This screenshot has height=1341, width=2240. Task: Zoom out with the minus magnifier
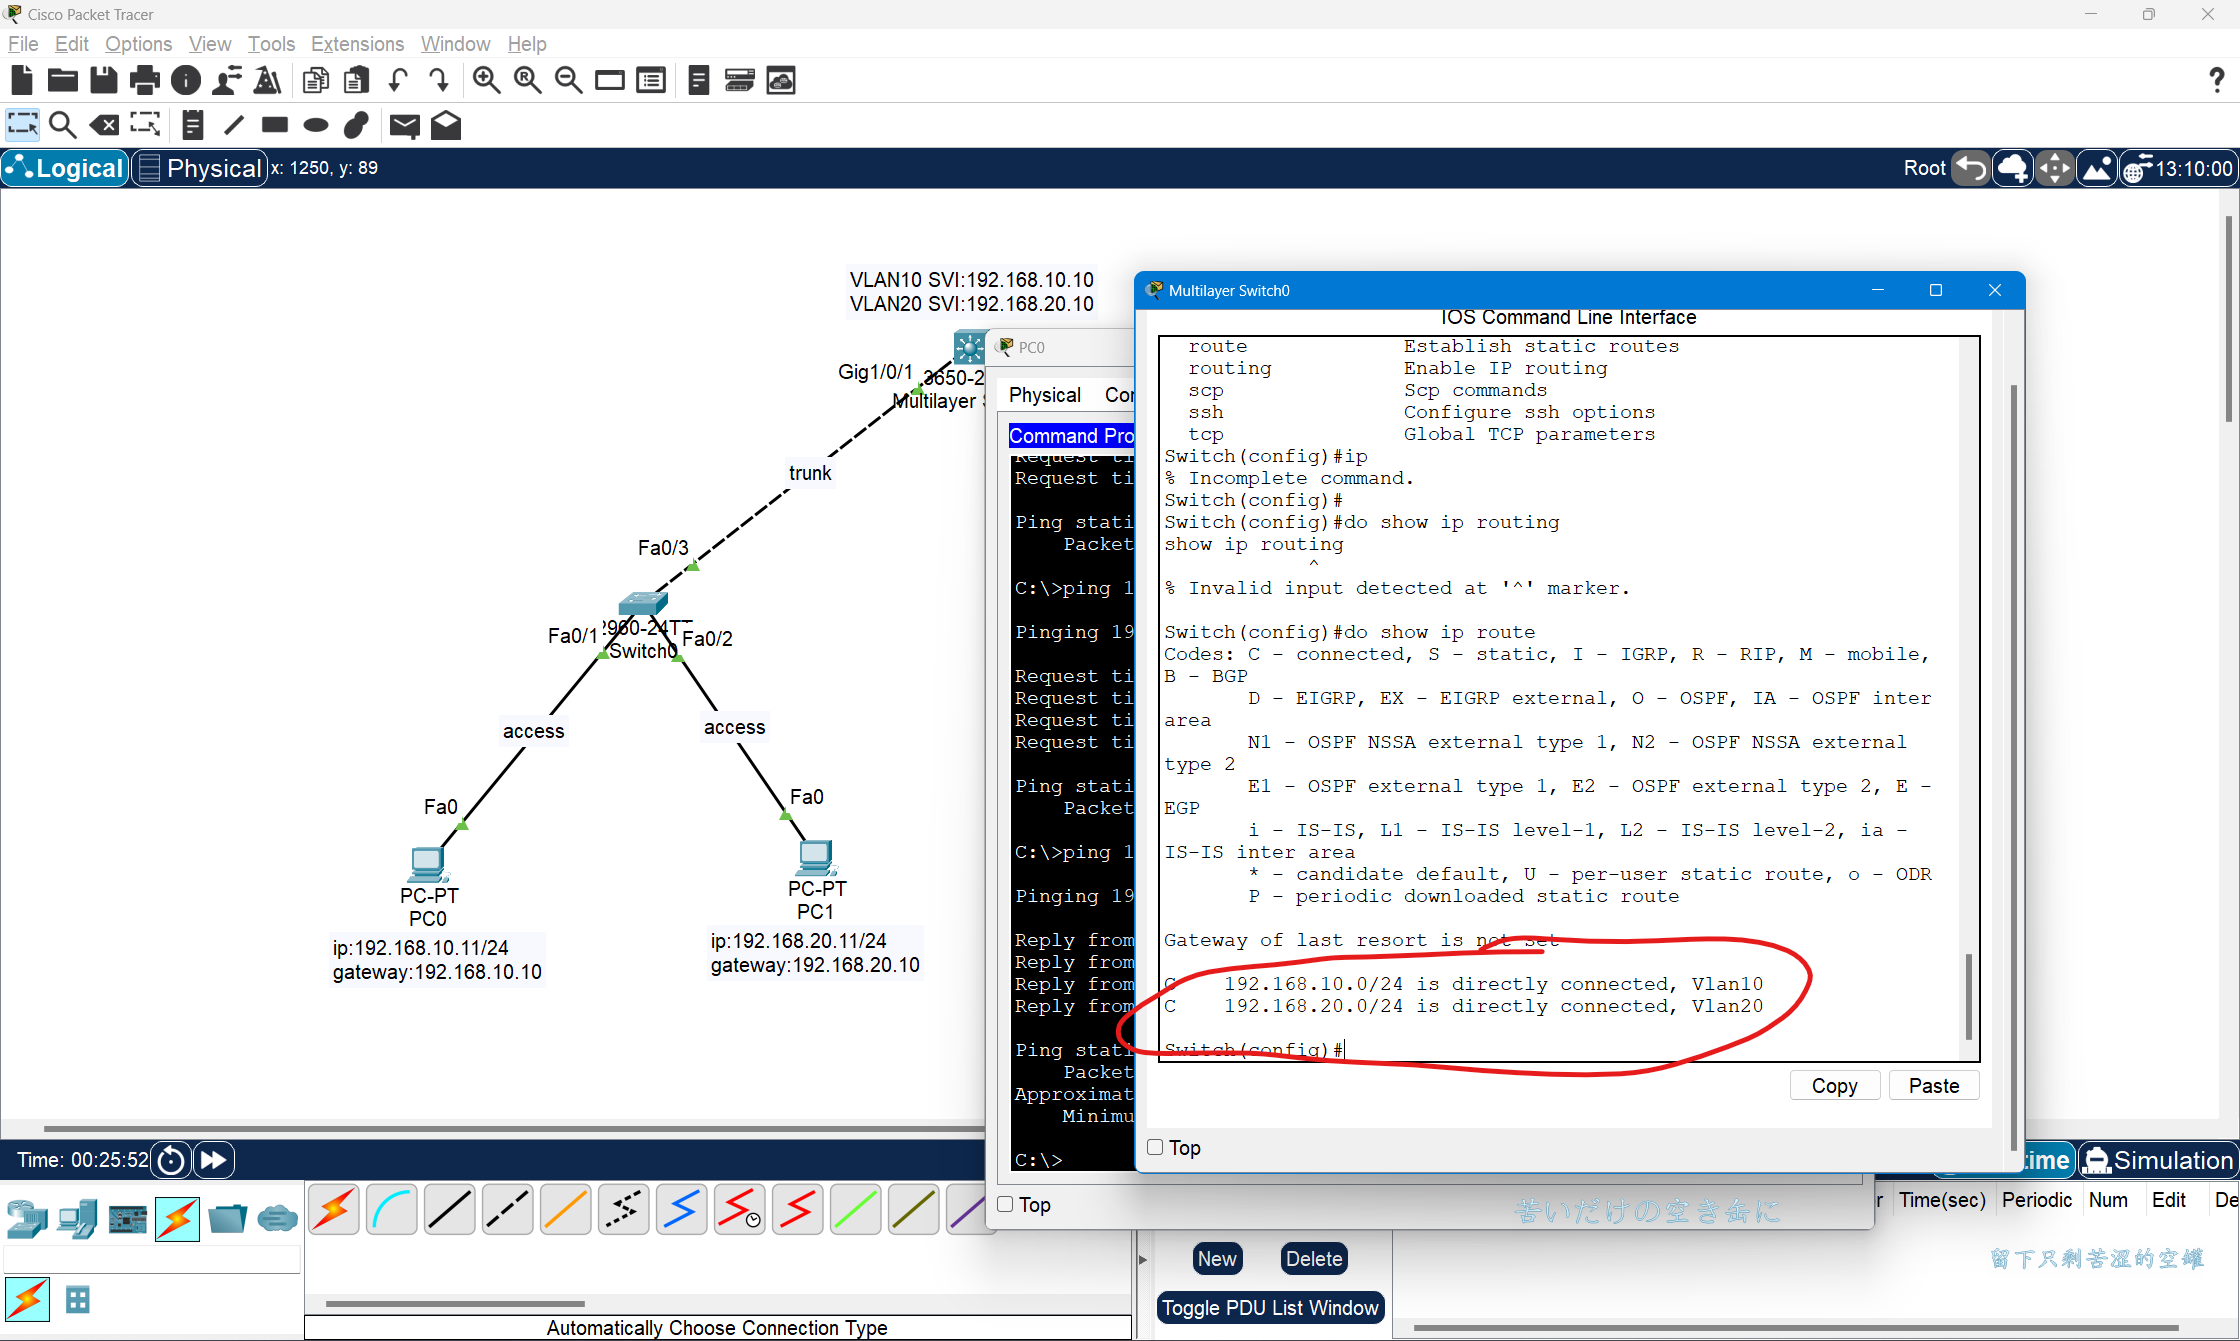coord(569,80)
